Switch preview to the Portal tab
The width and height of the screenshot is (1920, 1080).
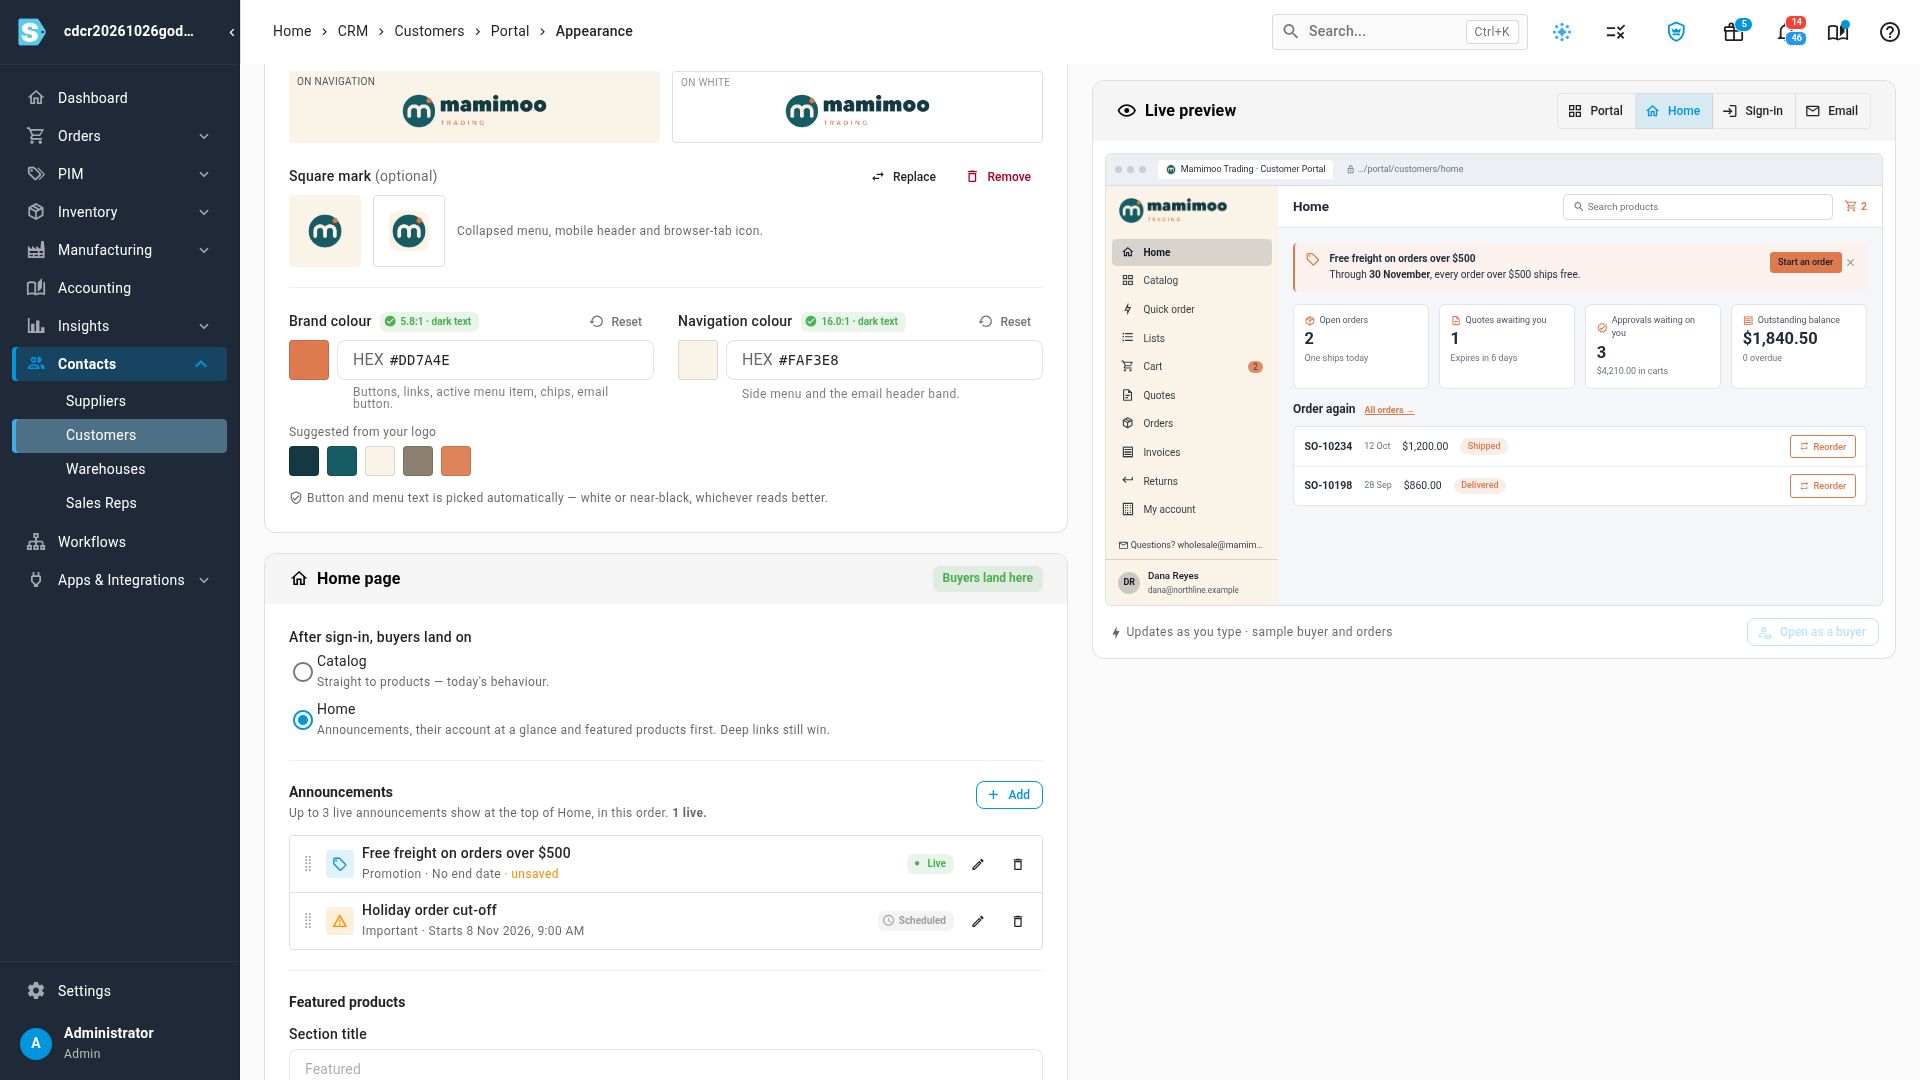(1596, 111)
